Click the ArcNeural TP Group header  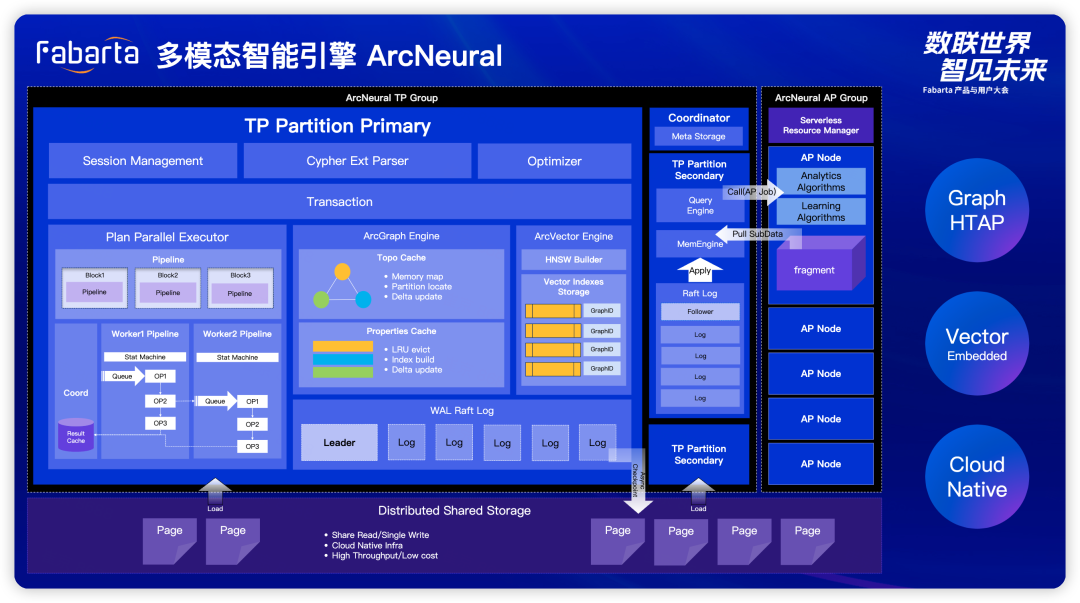click(392, 98)
